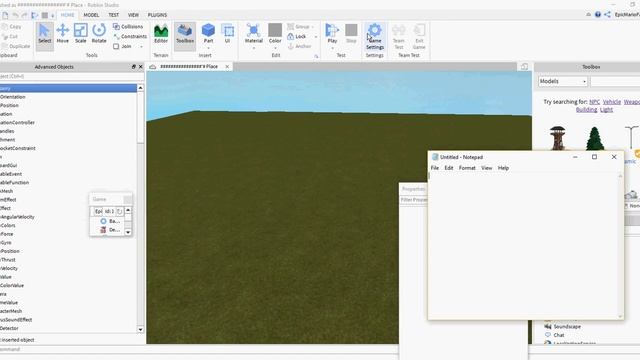
Task: Open the Terrain Editor
Action: (x=161, y=33)
